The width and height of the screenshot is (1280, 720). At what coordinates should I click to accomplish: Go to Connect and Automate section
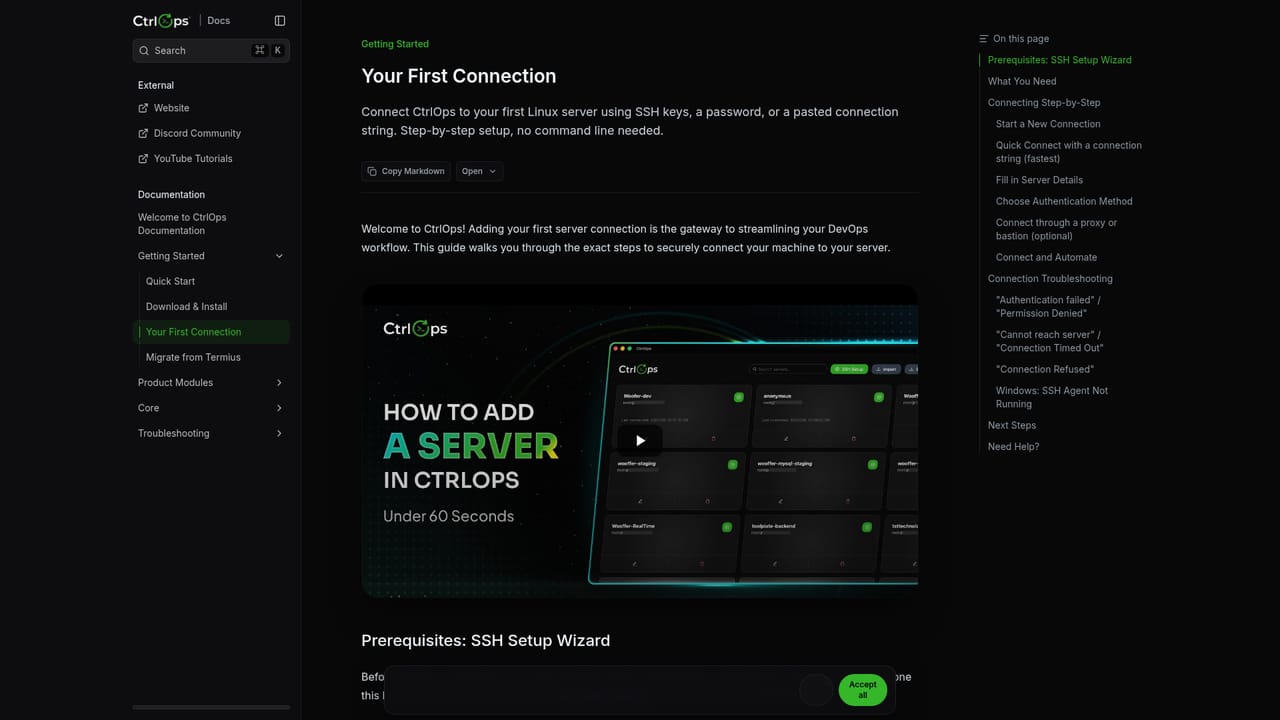click(x=1046, y=258)
